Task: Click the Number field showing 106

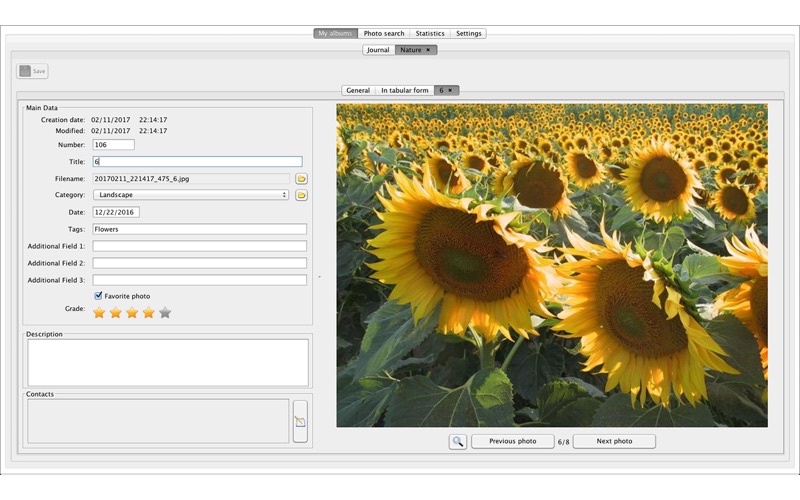Action: tap(113, 145)
